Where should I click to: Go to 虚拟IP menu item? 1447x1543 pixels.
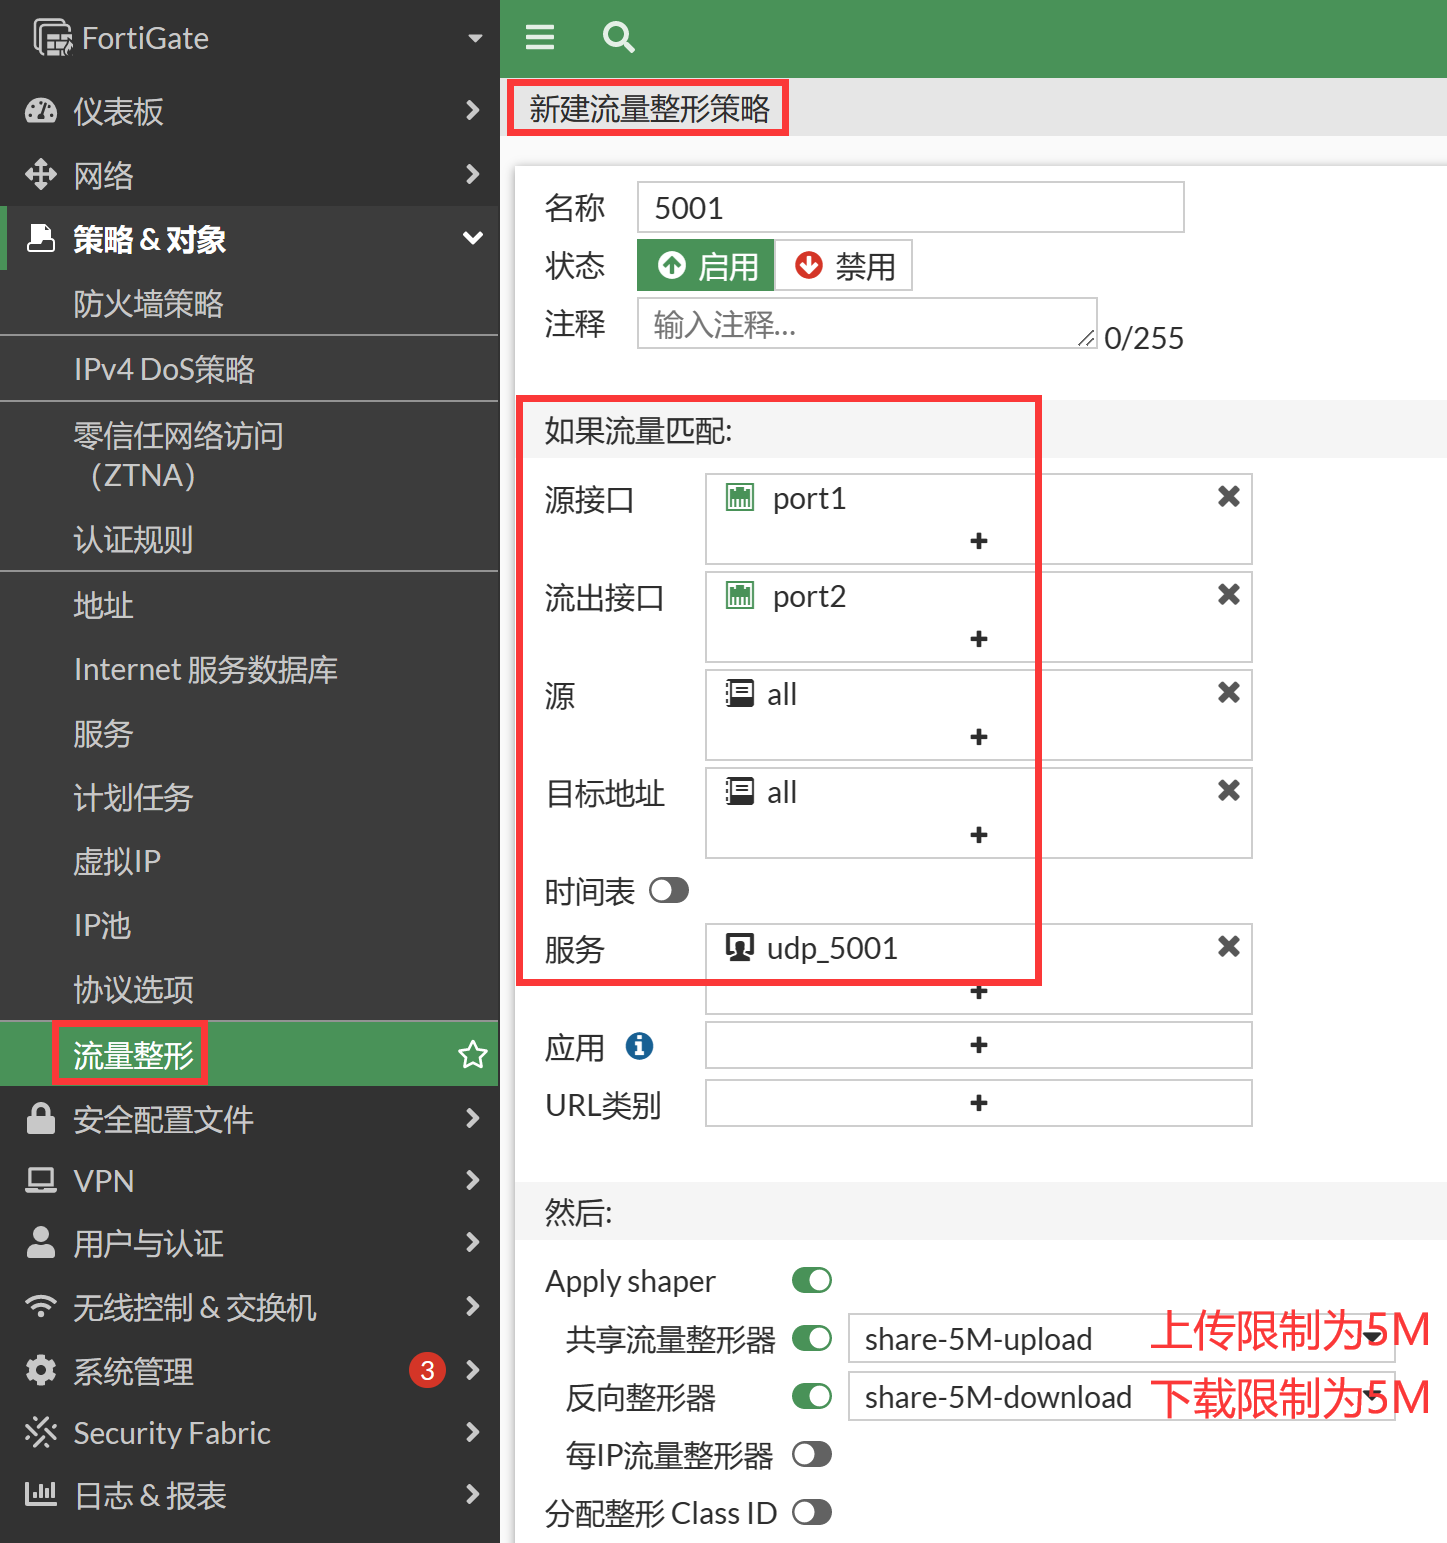[x=117, y=861]
